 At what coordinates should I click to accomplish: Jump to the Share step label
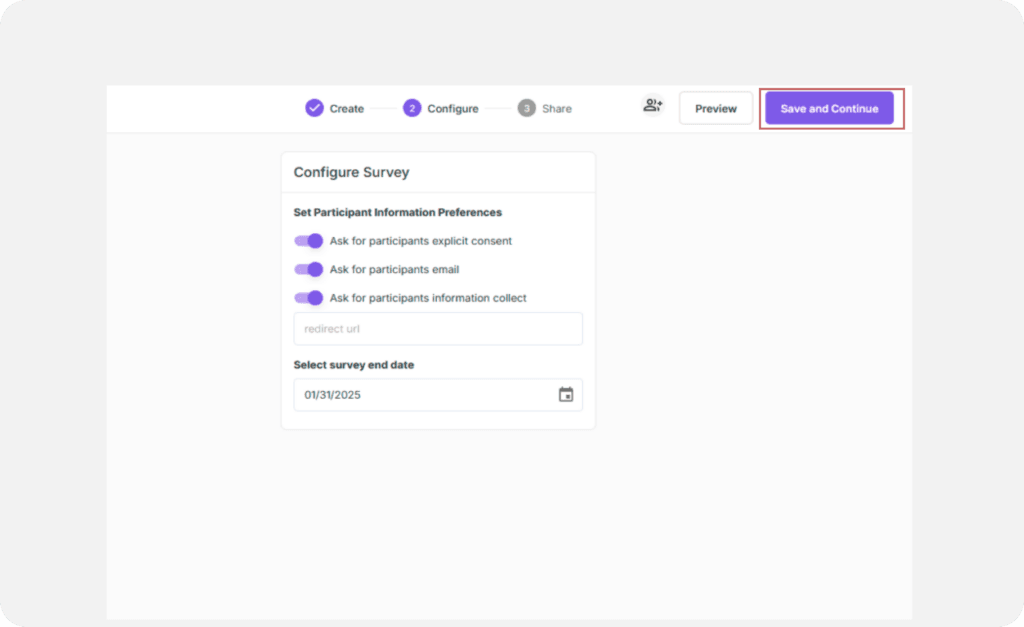[x=557, y=109]
